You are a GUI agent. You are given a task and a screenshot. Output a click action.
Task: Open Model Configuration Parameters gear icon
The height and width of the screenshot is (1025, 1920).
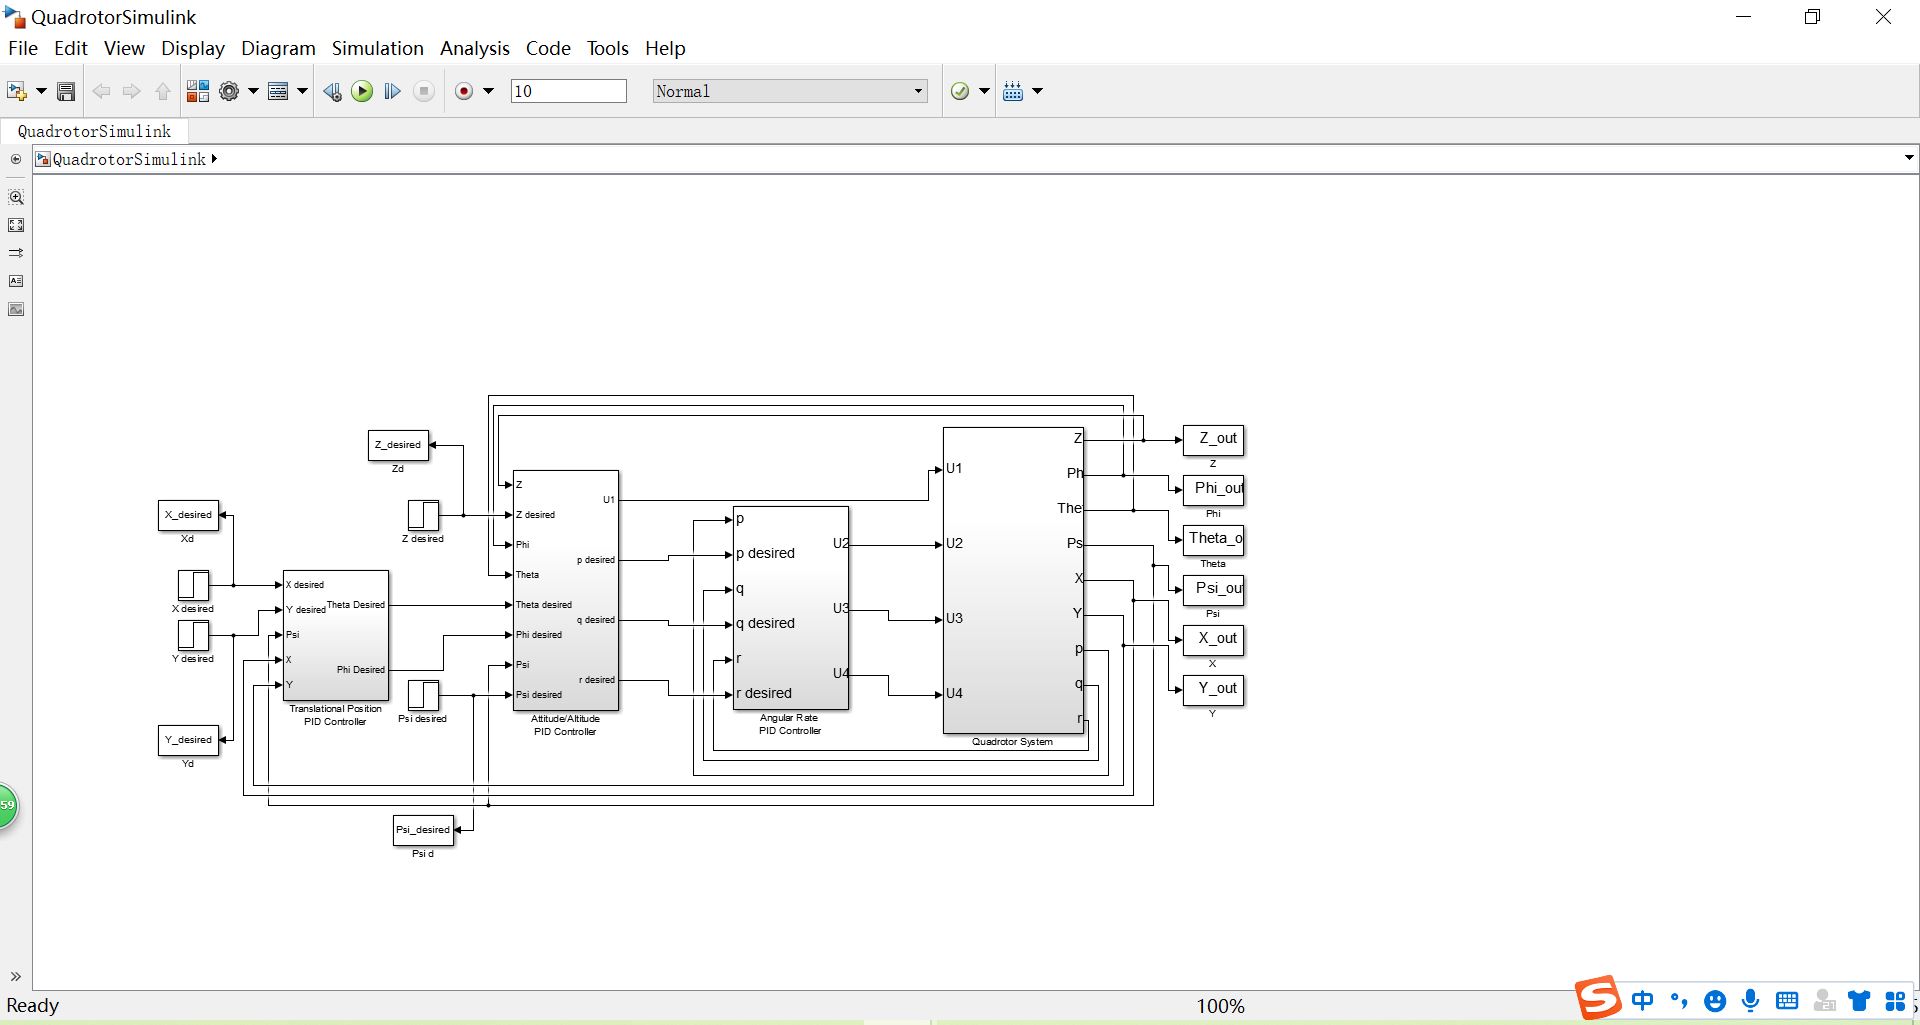click(x=229, y=92)
